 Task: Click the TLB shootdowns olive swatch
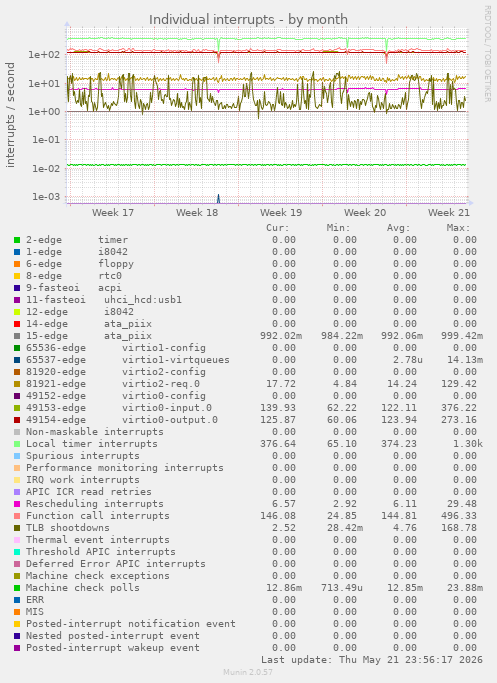pos(17,528)
